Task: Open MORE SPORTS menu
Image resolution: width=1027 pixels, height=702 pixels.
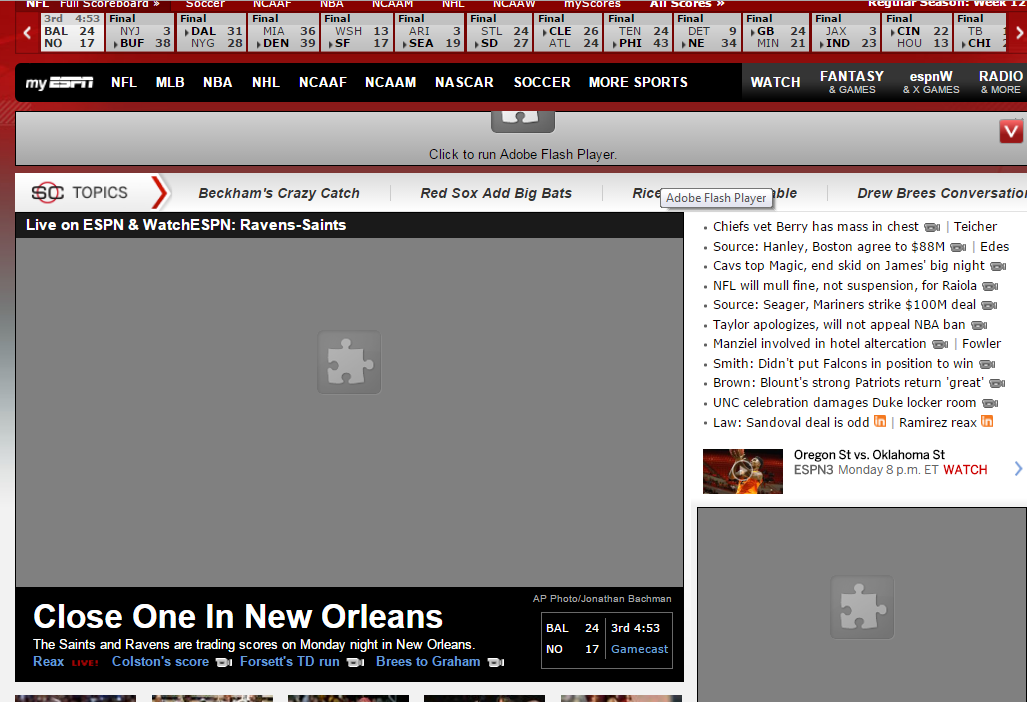Action: click(x=638, y=83)
